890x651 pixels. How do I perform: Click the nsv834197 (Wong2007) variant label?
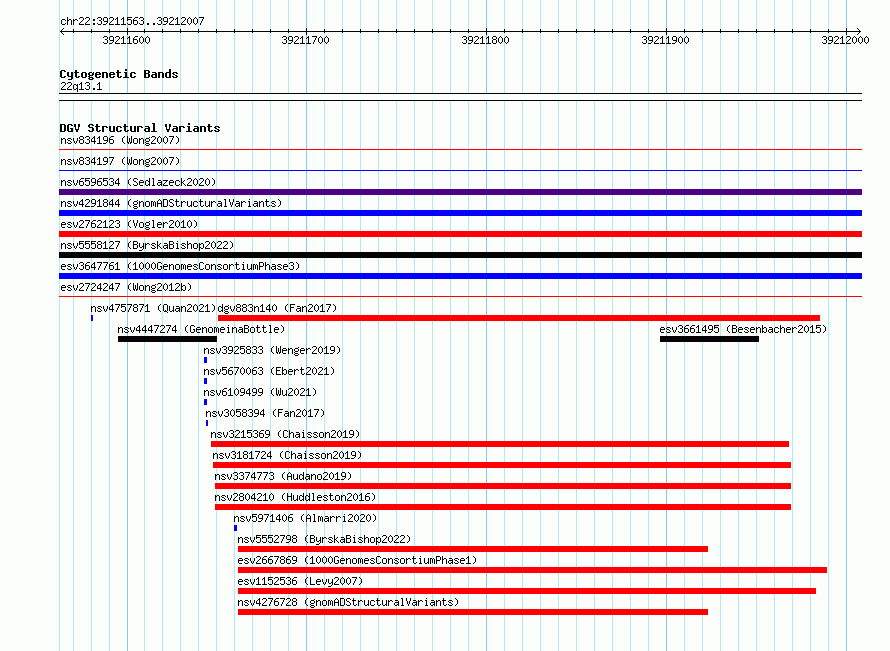tap(120, 161)
